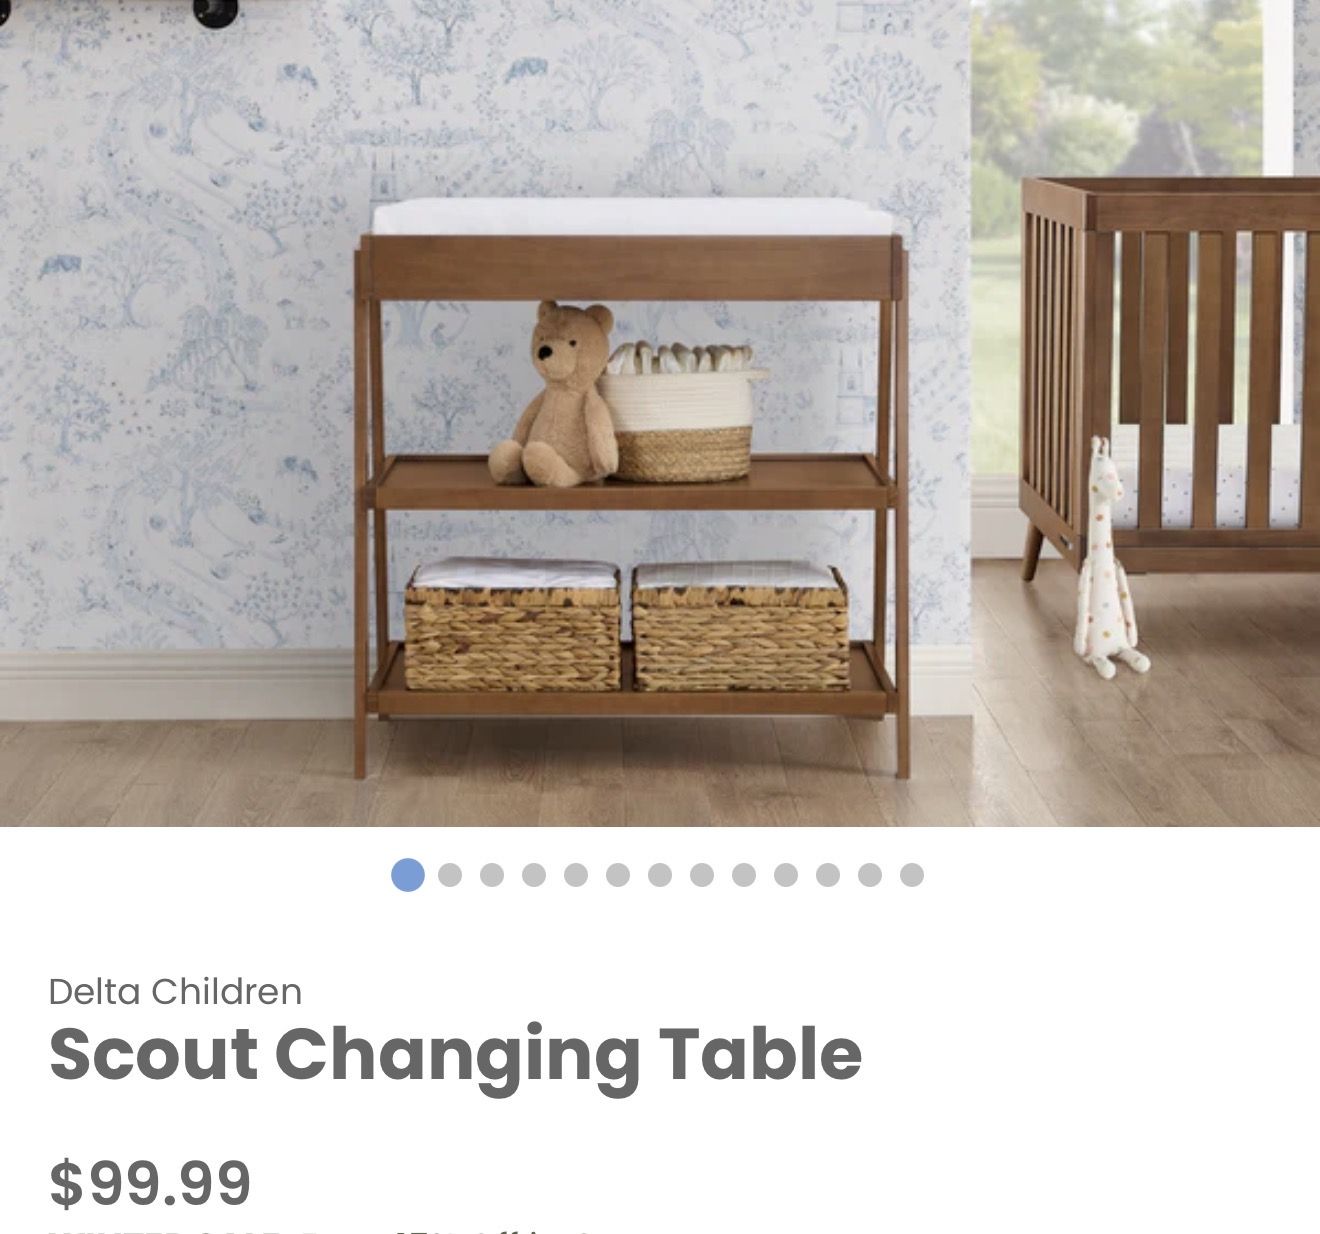Select the sixth carousel dot
Viewport: 1320px width, 1234px height.
(x=618, y=875)
